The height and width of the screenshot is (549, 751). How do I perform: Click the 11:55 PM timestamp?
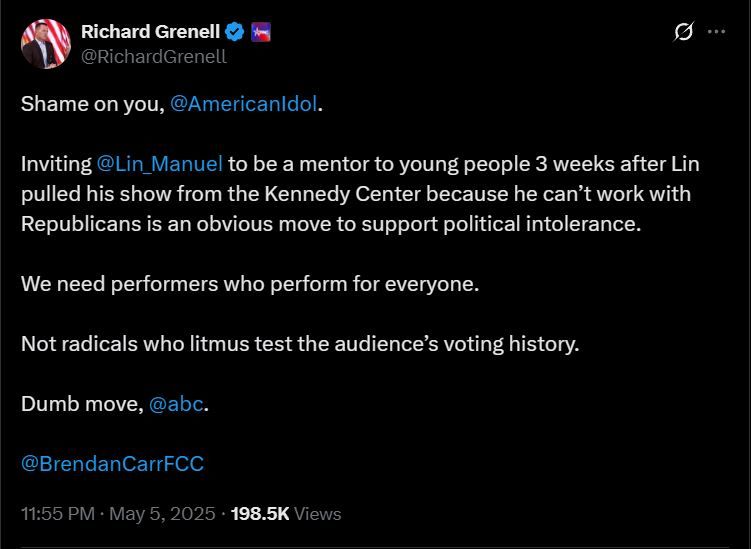(x=58, y=514)
